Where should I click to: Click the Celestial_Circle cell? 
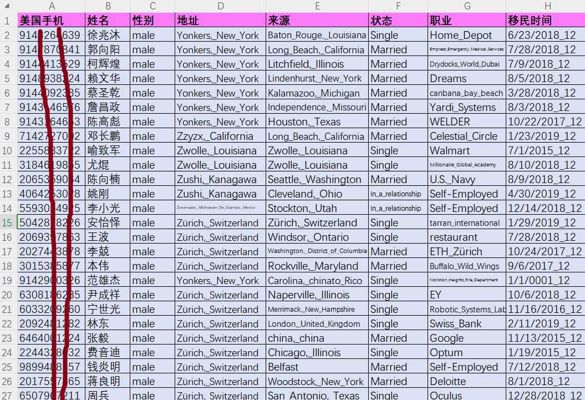coord(467,136)
